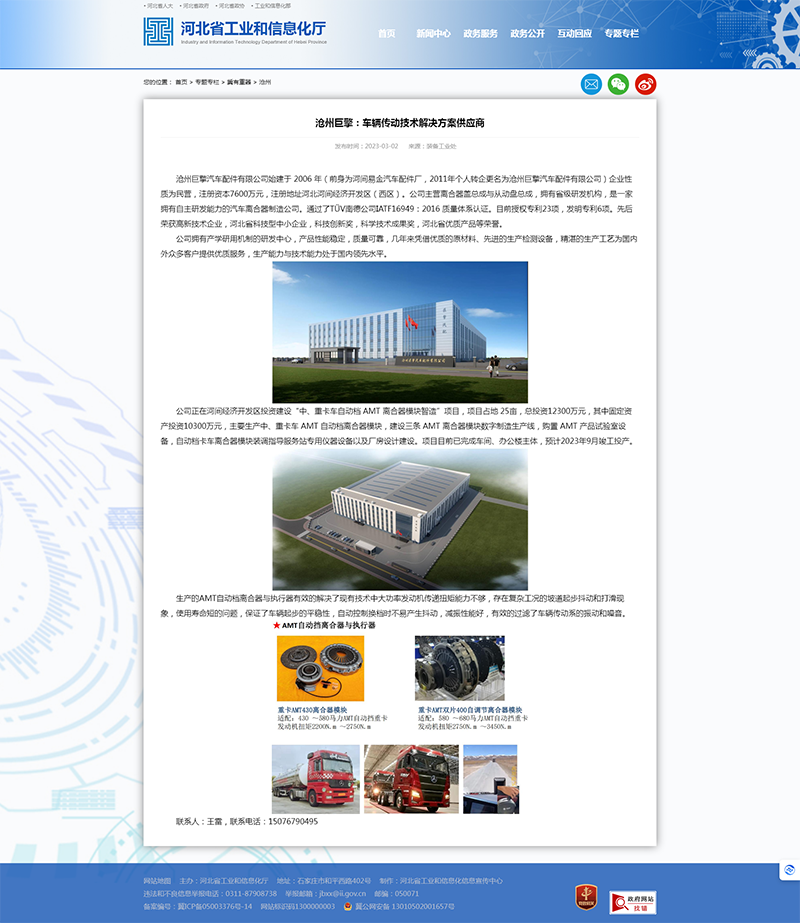Click 首页 in the breadcrumb trail

tap(181, 82)
